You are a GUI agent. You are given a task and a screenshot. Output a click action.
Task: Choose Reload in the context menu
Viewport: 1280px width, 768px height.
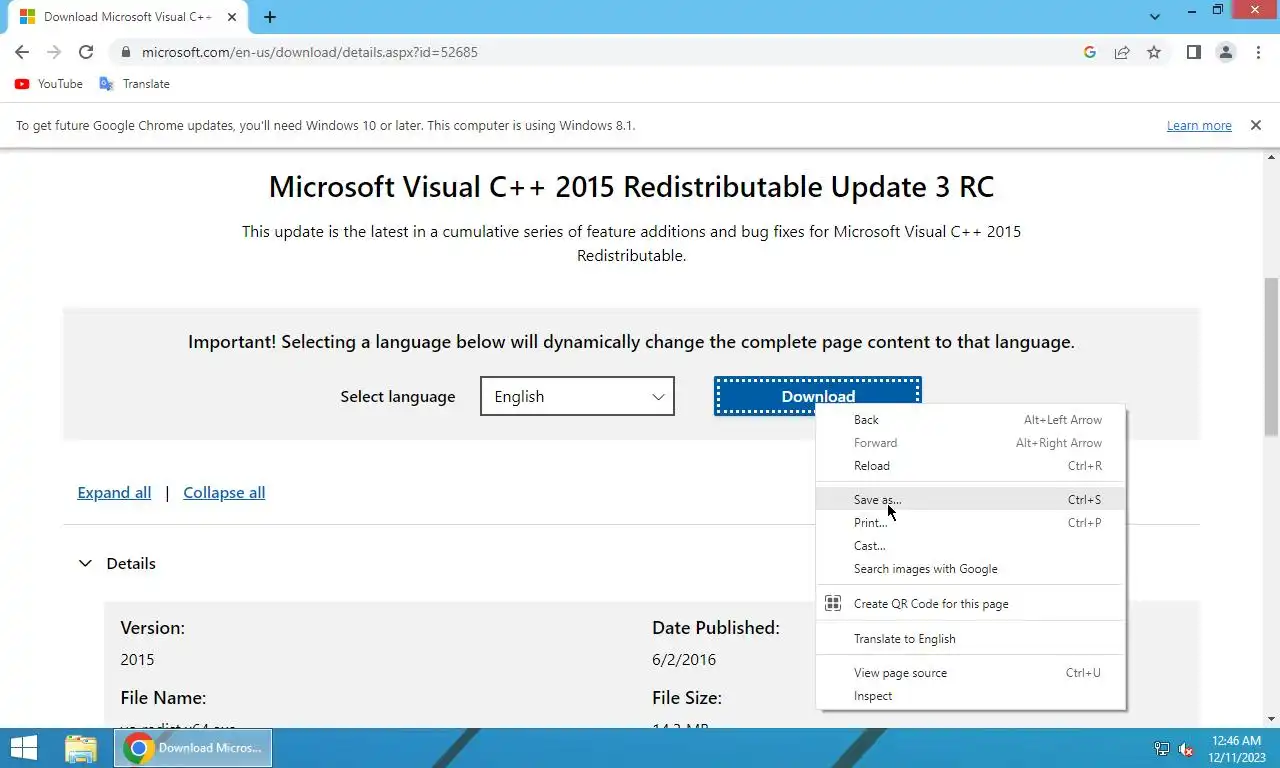click(971, 466)
